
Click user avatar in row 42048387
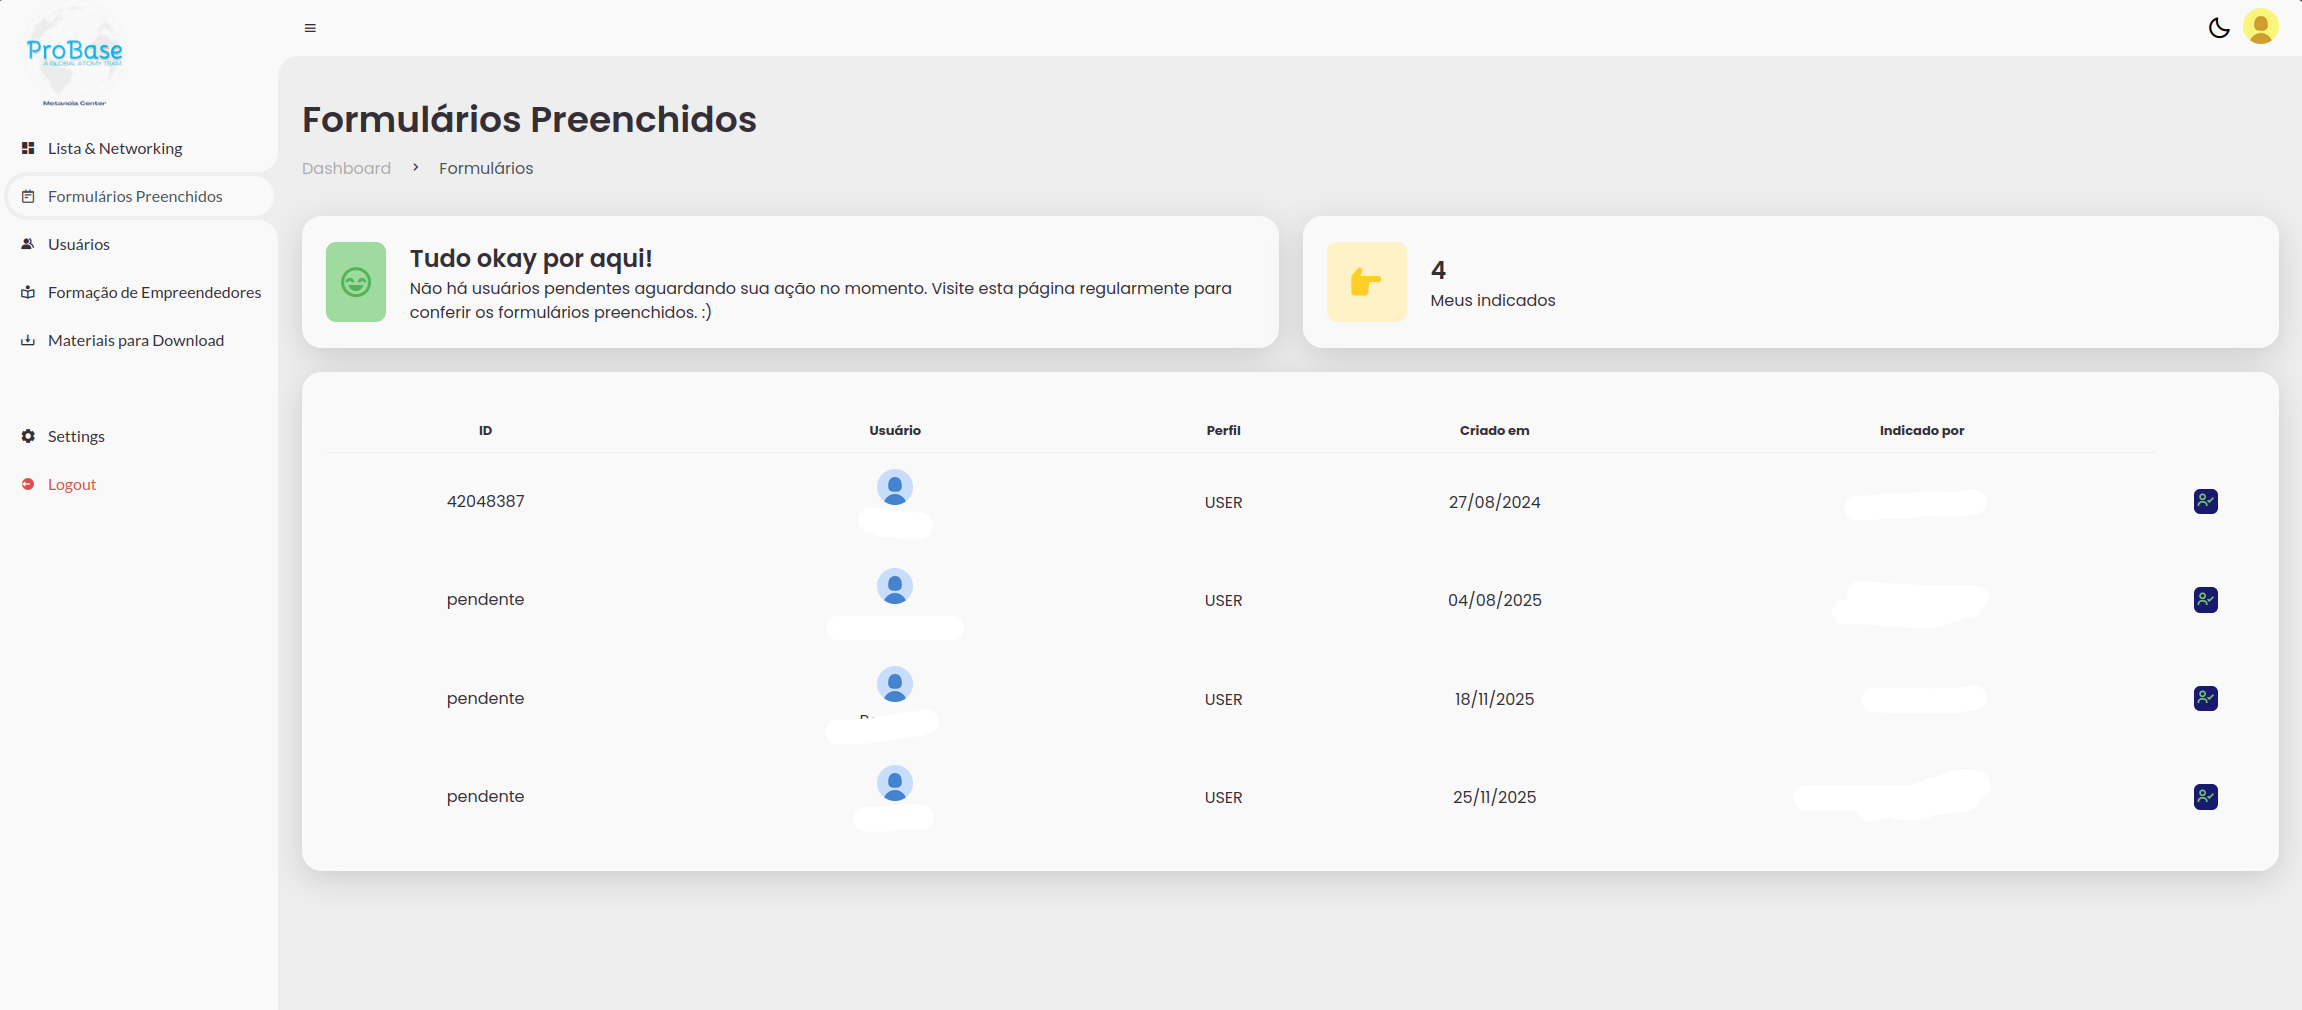[x=895, y=487]
